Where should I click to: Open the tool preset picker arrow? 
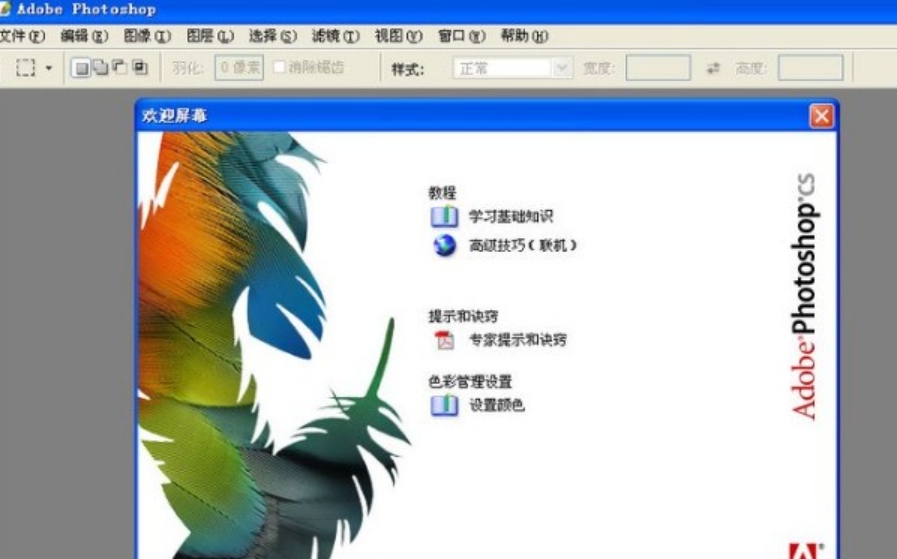click(49, 68)
